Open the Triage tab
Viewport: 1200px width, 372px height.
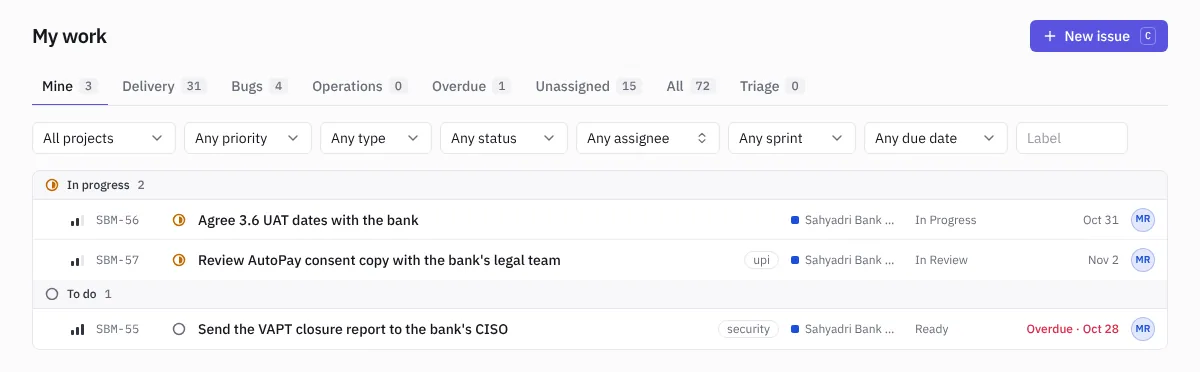[772, 86]
